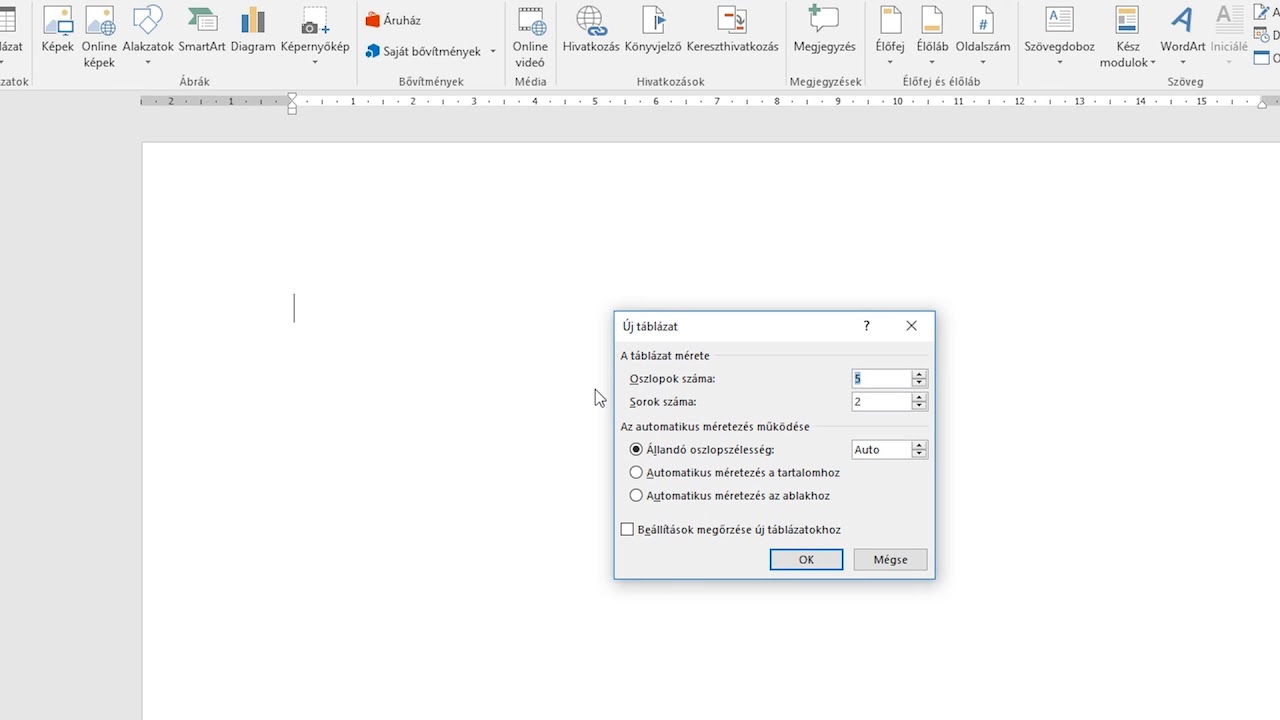Open the Élőfej header menu
Viewport: 1280px width, 720px height.
pyautogui.click(x=890, y=36)
